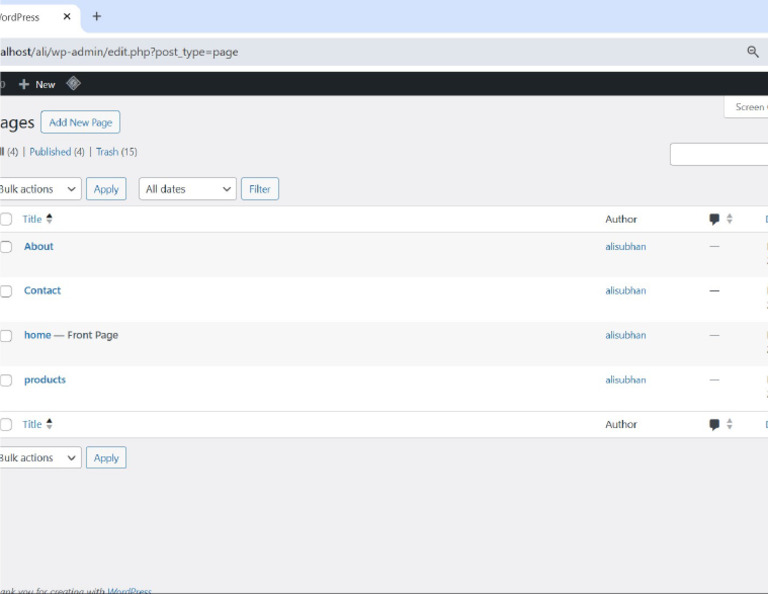This screenshot has height=594, width=768.
Task: Click the comments bubble icon in table header
Action: [x=714, y=220]
